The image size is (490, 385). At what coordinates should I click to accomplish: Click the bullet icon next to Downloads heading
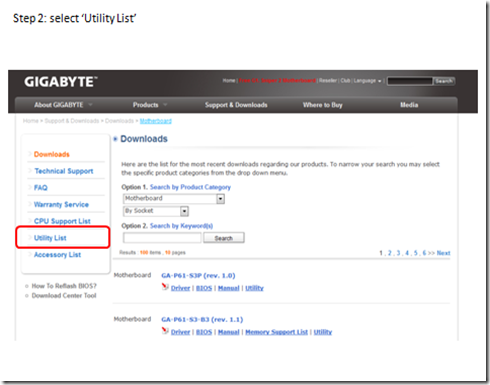[115, 139]
